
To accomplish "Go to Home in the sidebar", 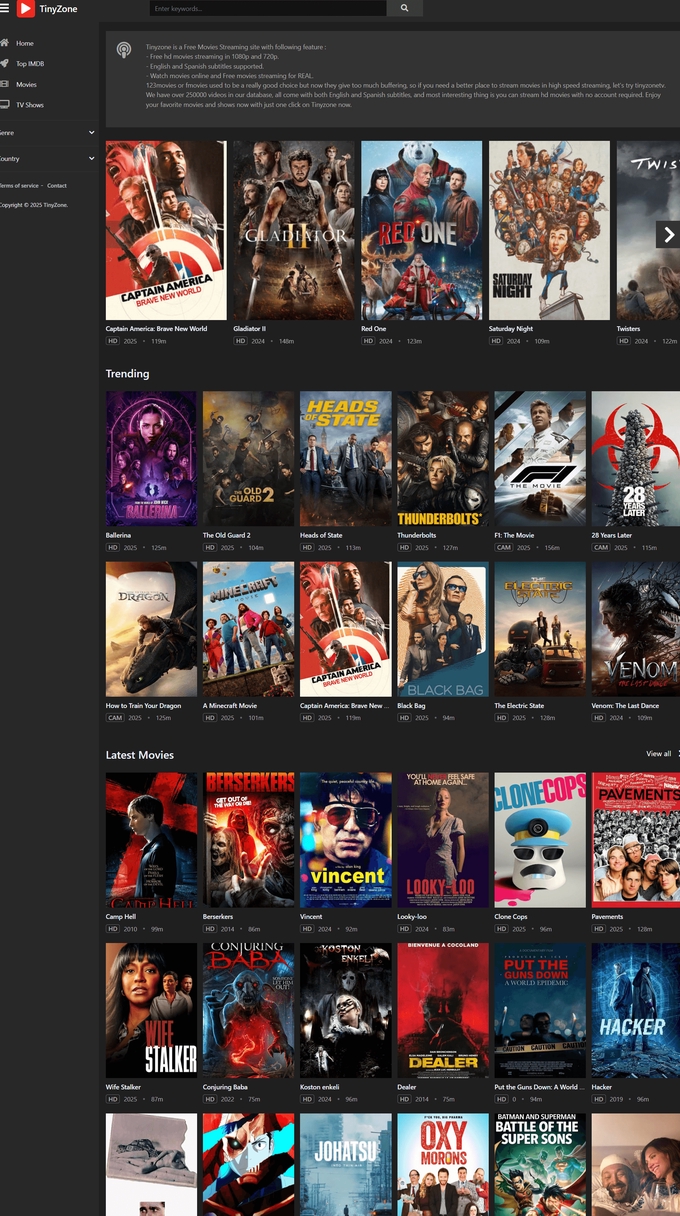I will pyautogui.click(x=25, y=43).
